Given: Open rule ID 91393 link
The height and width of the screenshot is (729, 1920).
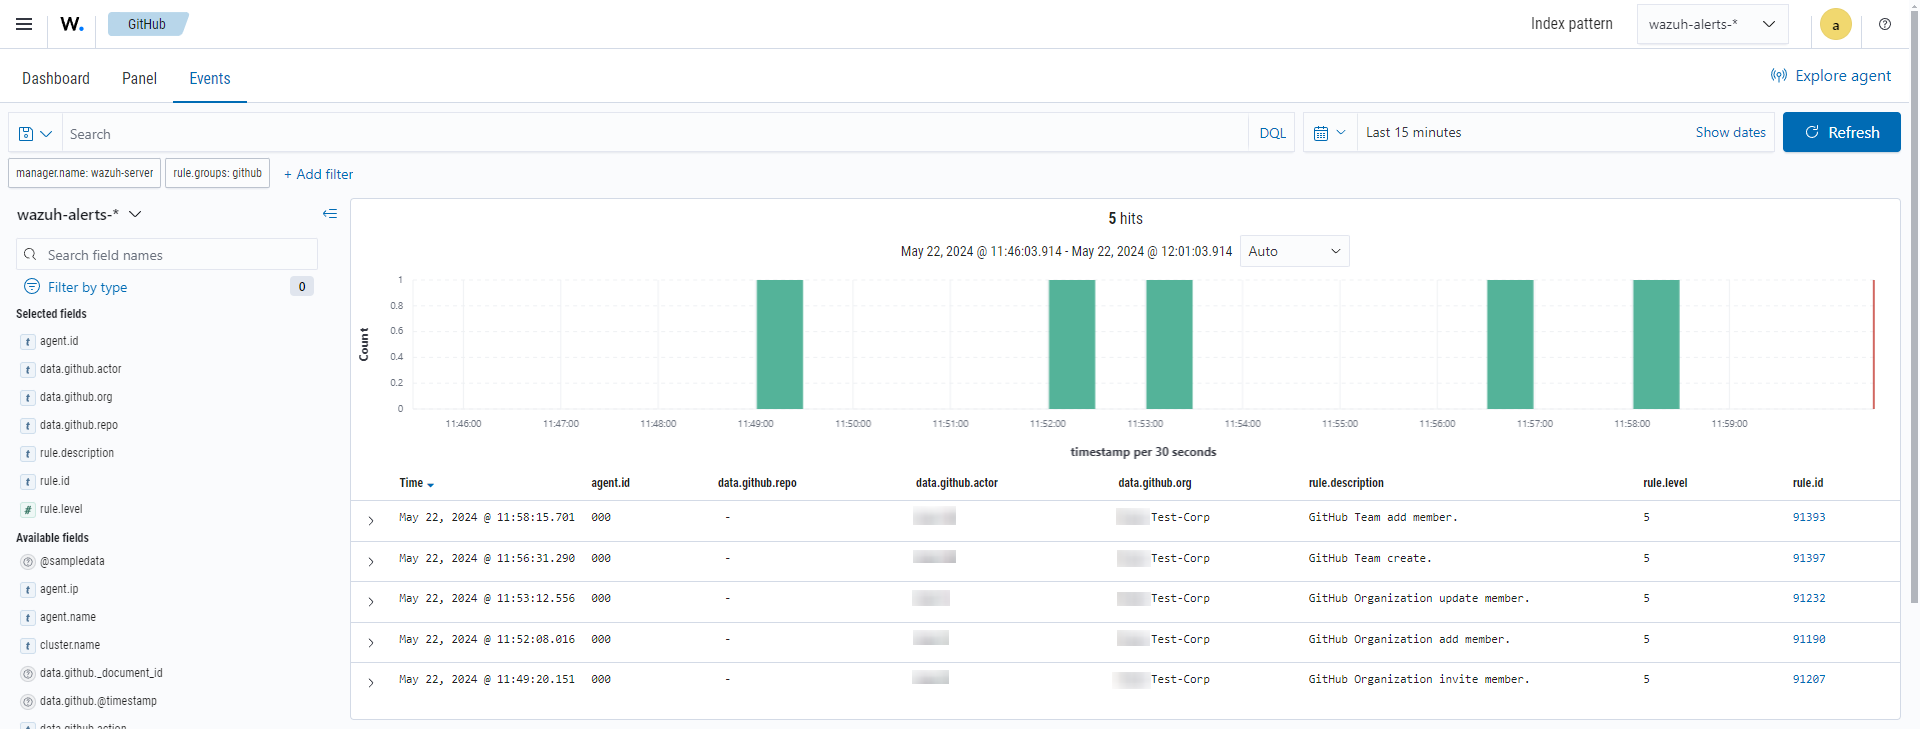Looking at the screenshot, I should [x=1808, y=517].
